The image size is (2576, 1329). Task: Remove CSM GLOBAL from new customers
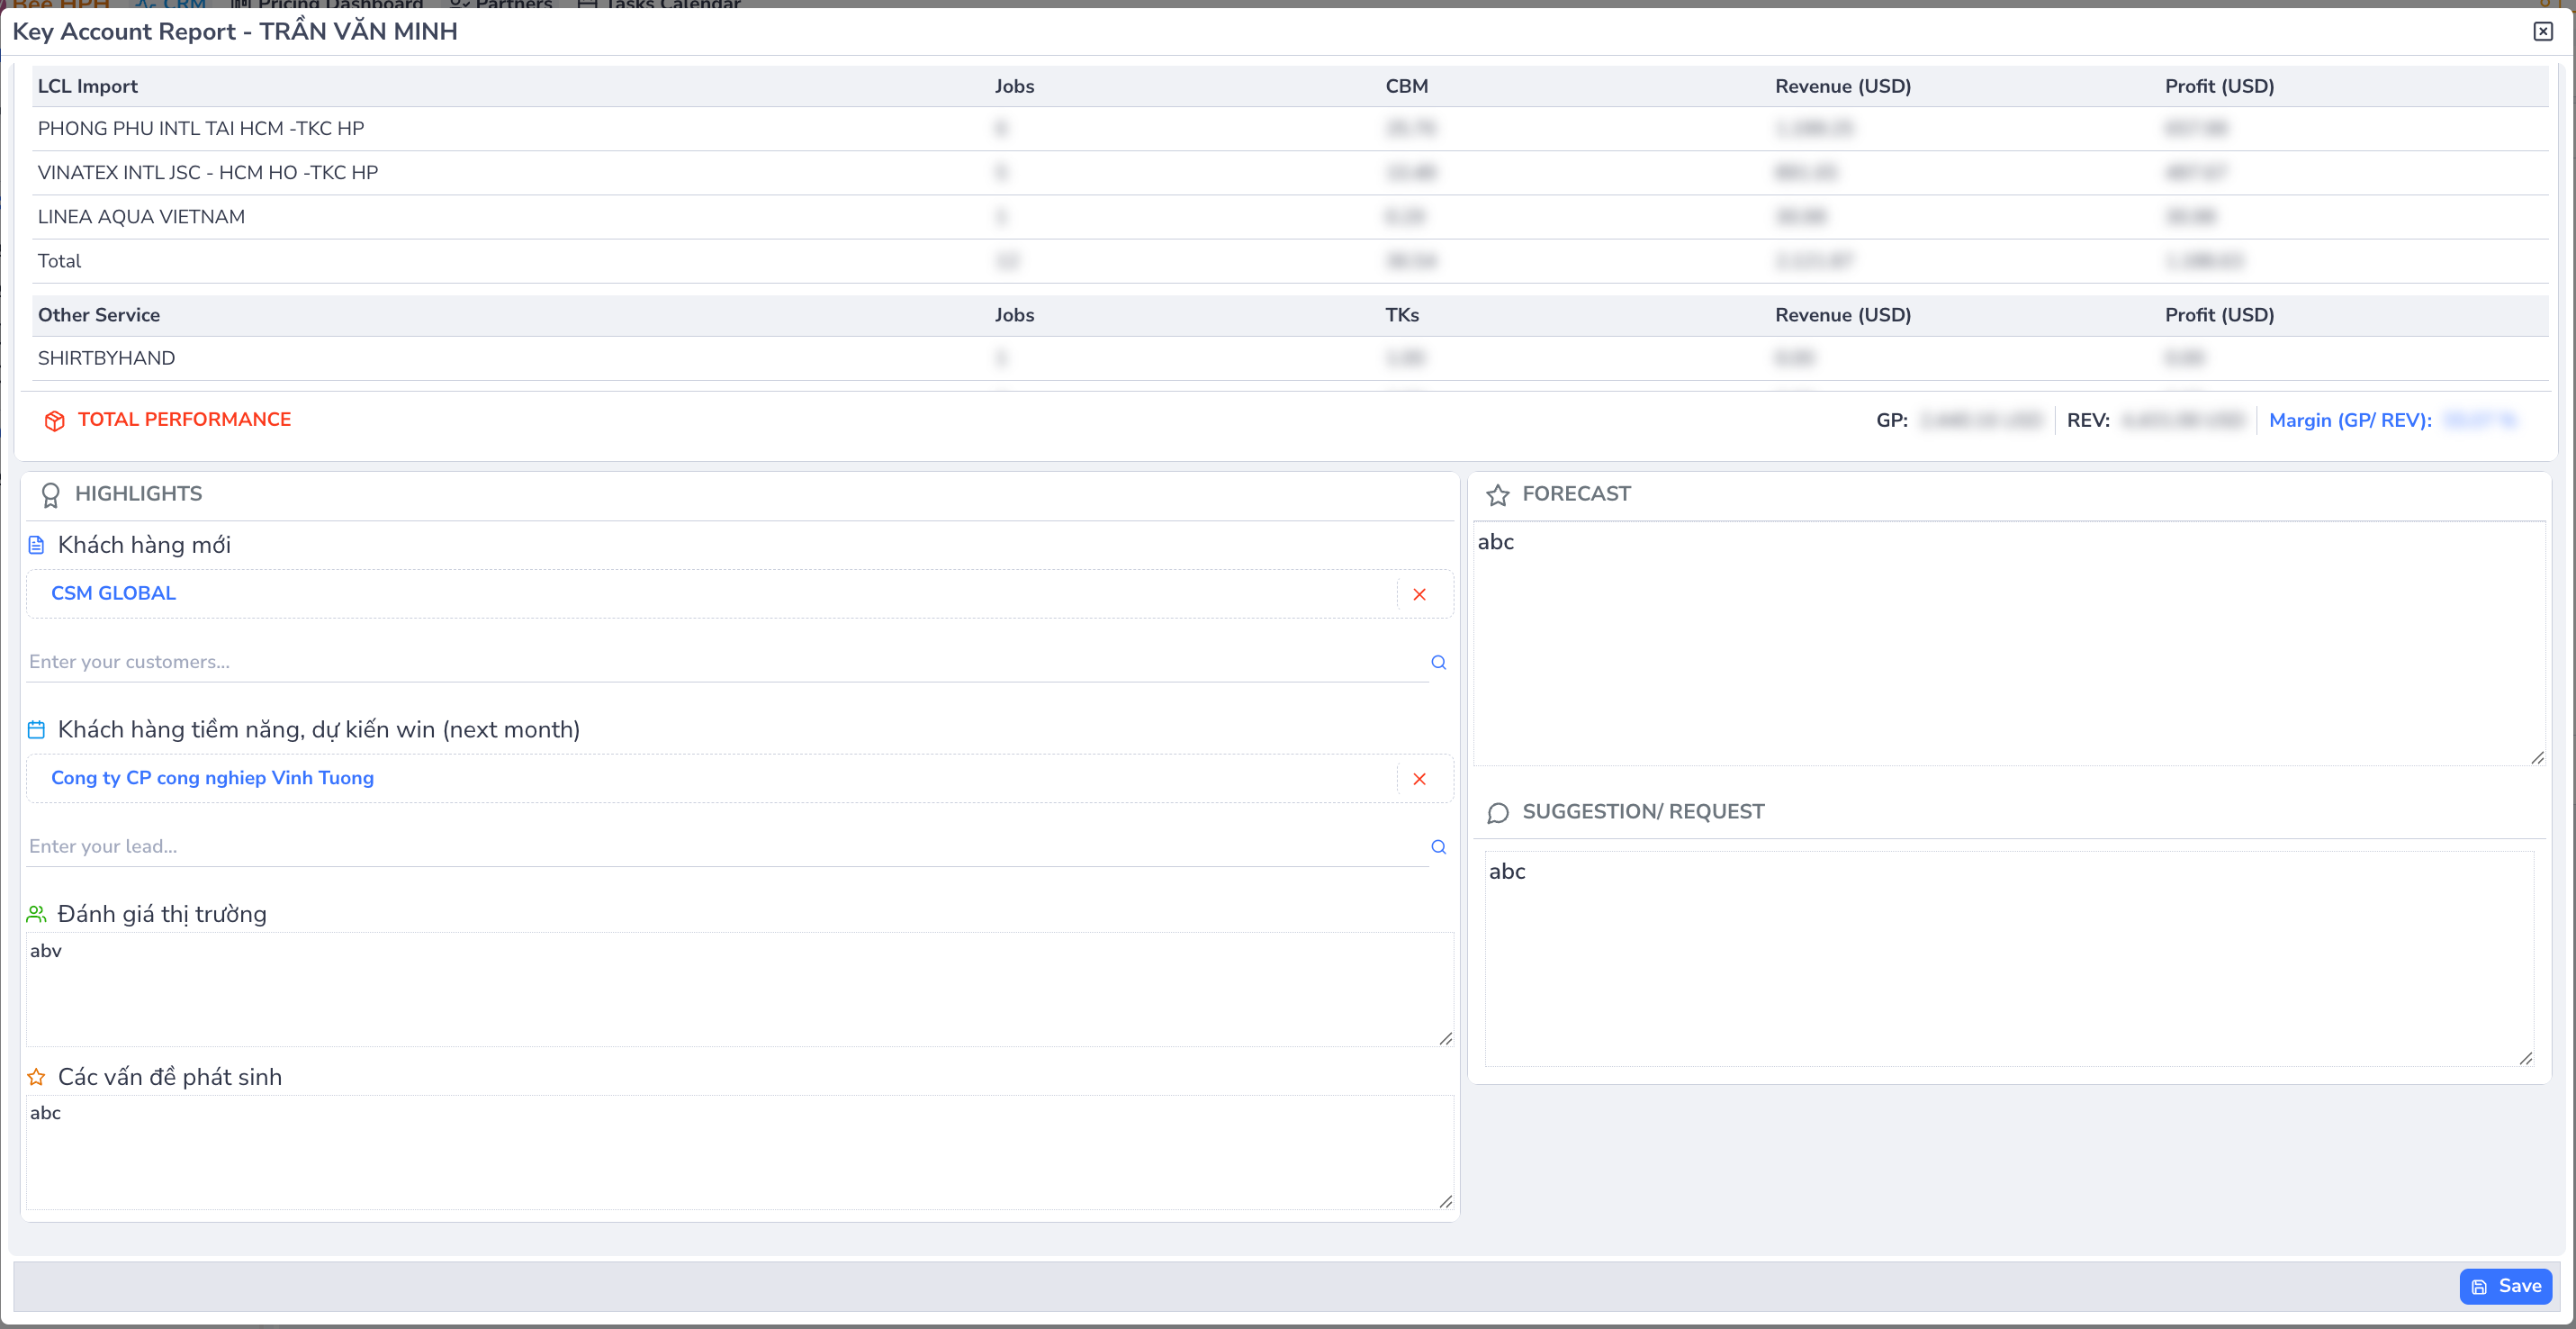tap(1419, 594)
